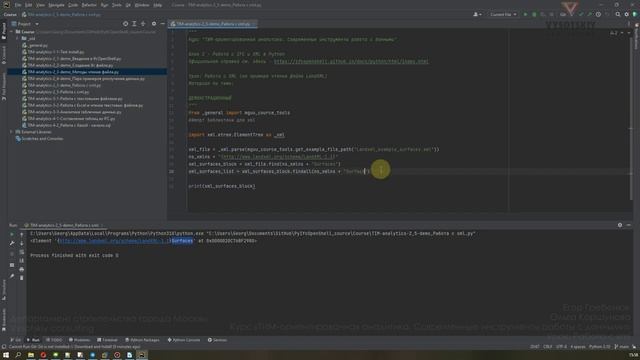Screen dimensions: 640x360
Task: Expand the _xml folder
Action: click(18, 38)
